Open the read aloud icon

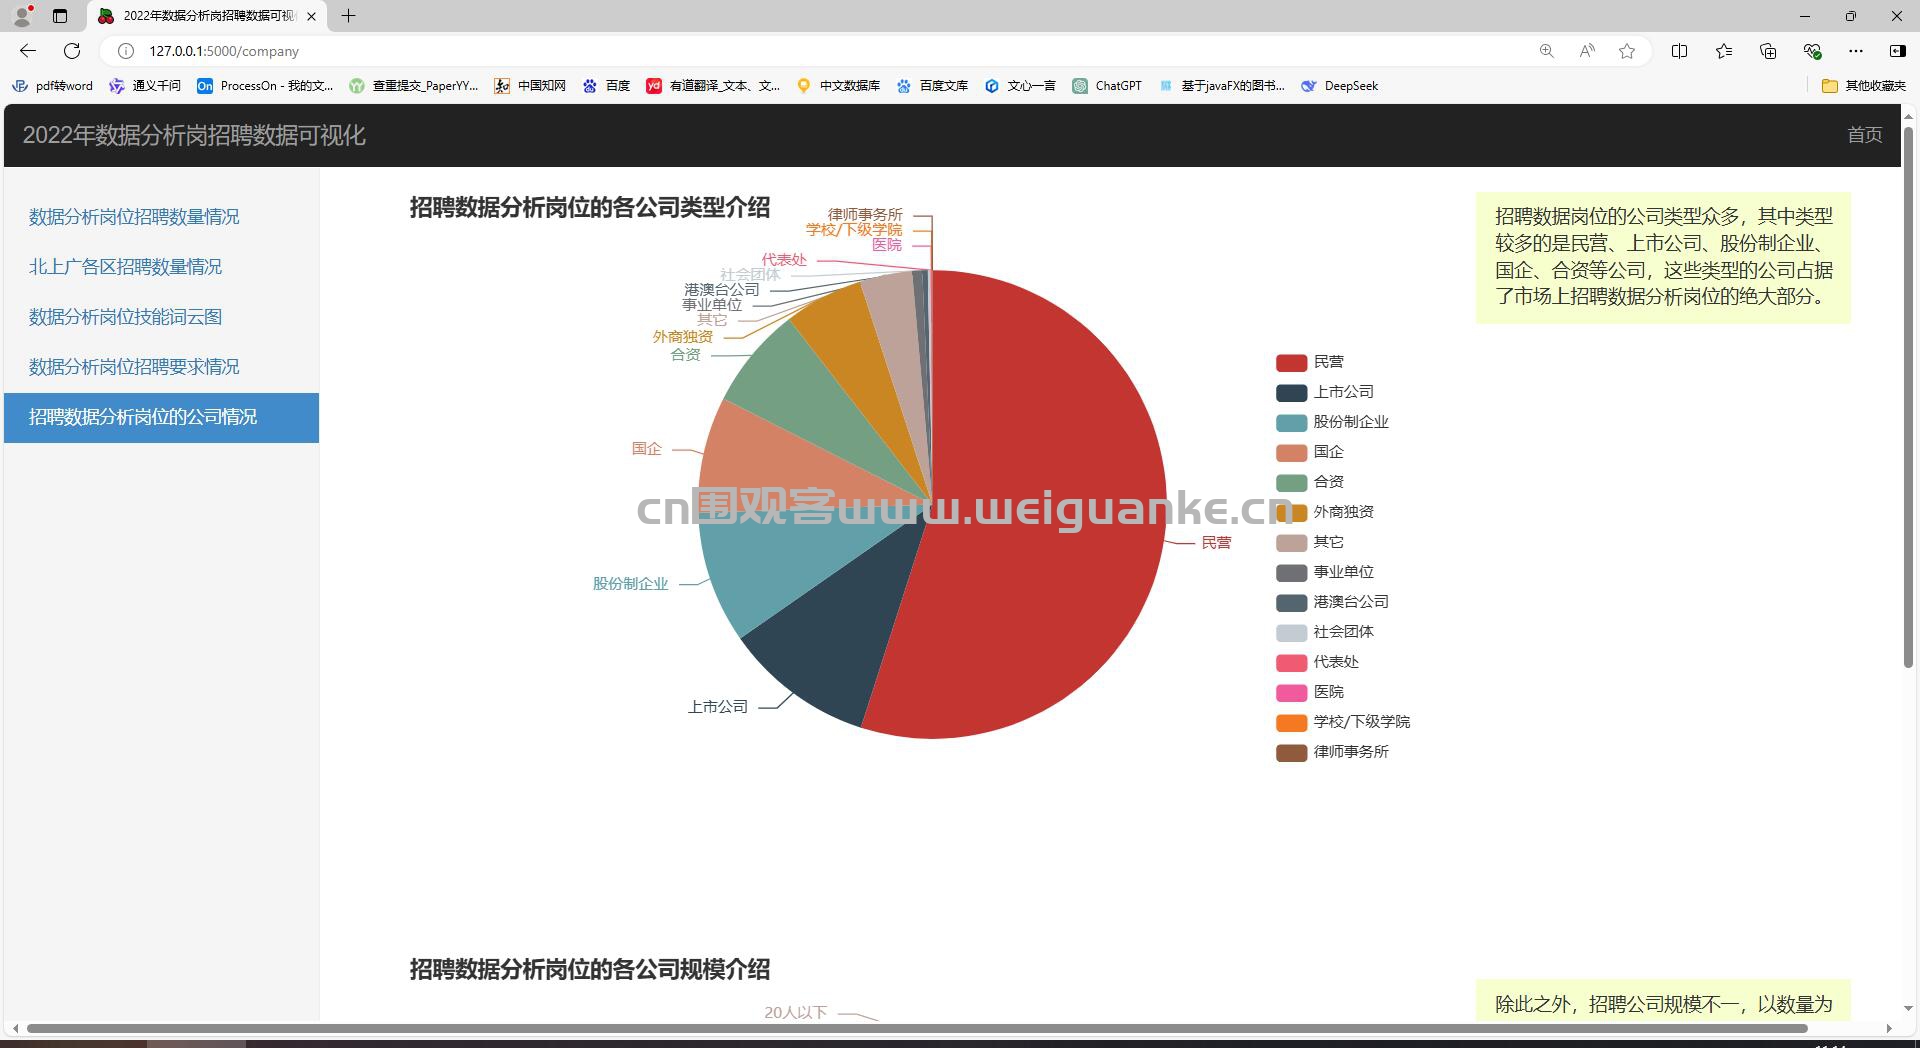pos(1587,51)
